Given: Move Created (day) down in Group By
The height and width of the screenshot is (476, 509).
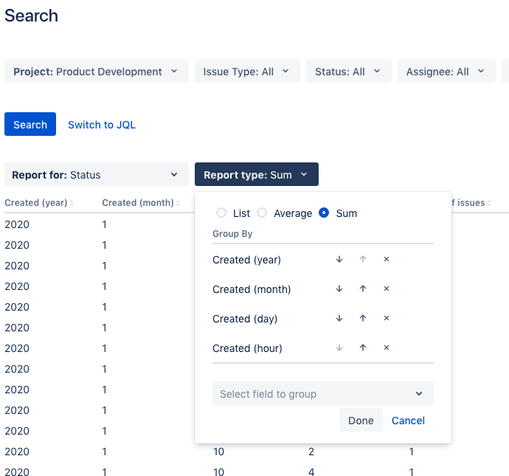Looking at the screenshot, I should 339,318.
